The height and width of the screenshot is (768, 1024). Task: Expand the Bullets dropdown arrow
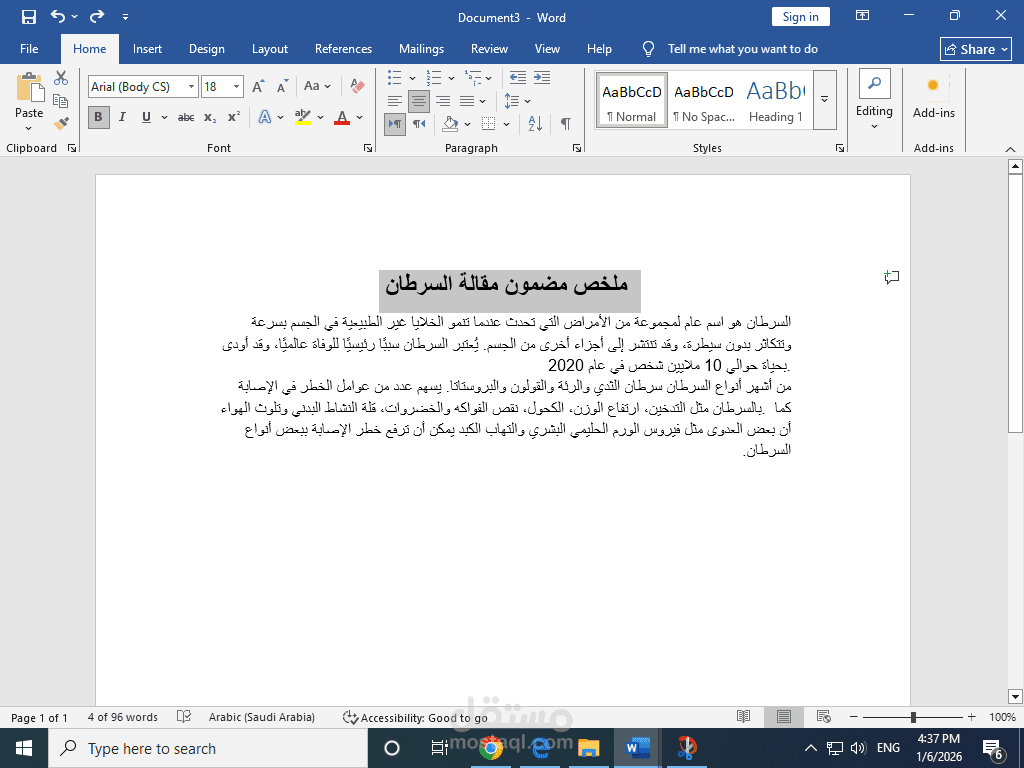[413, 77]
